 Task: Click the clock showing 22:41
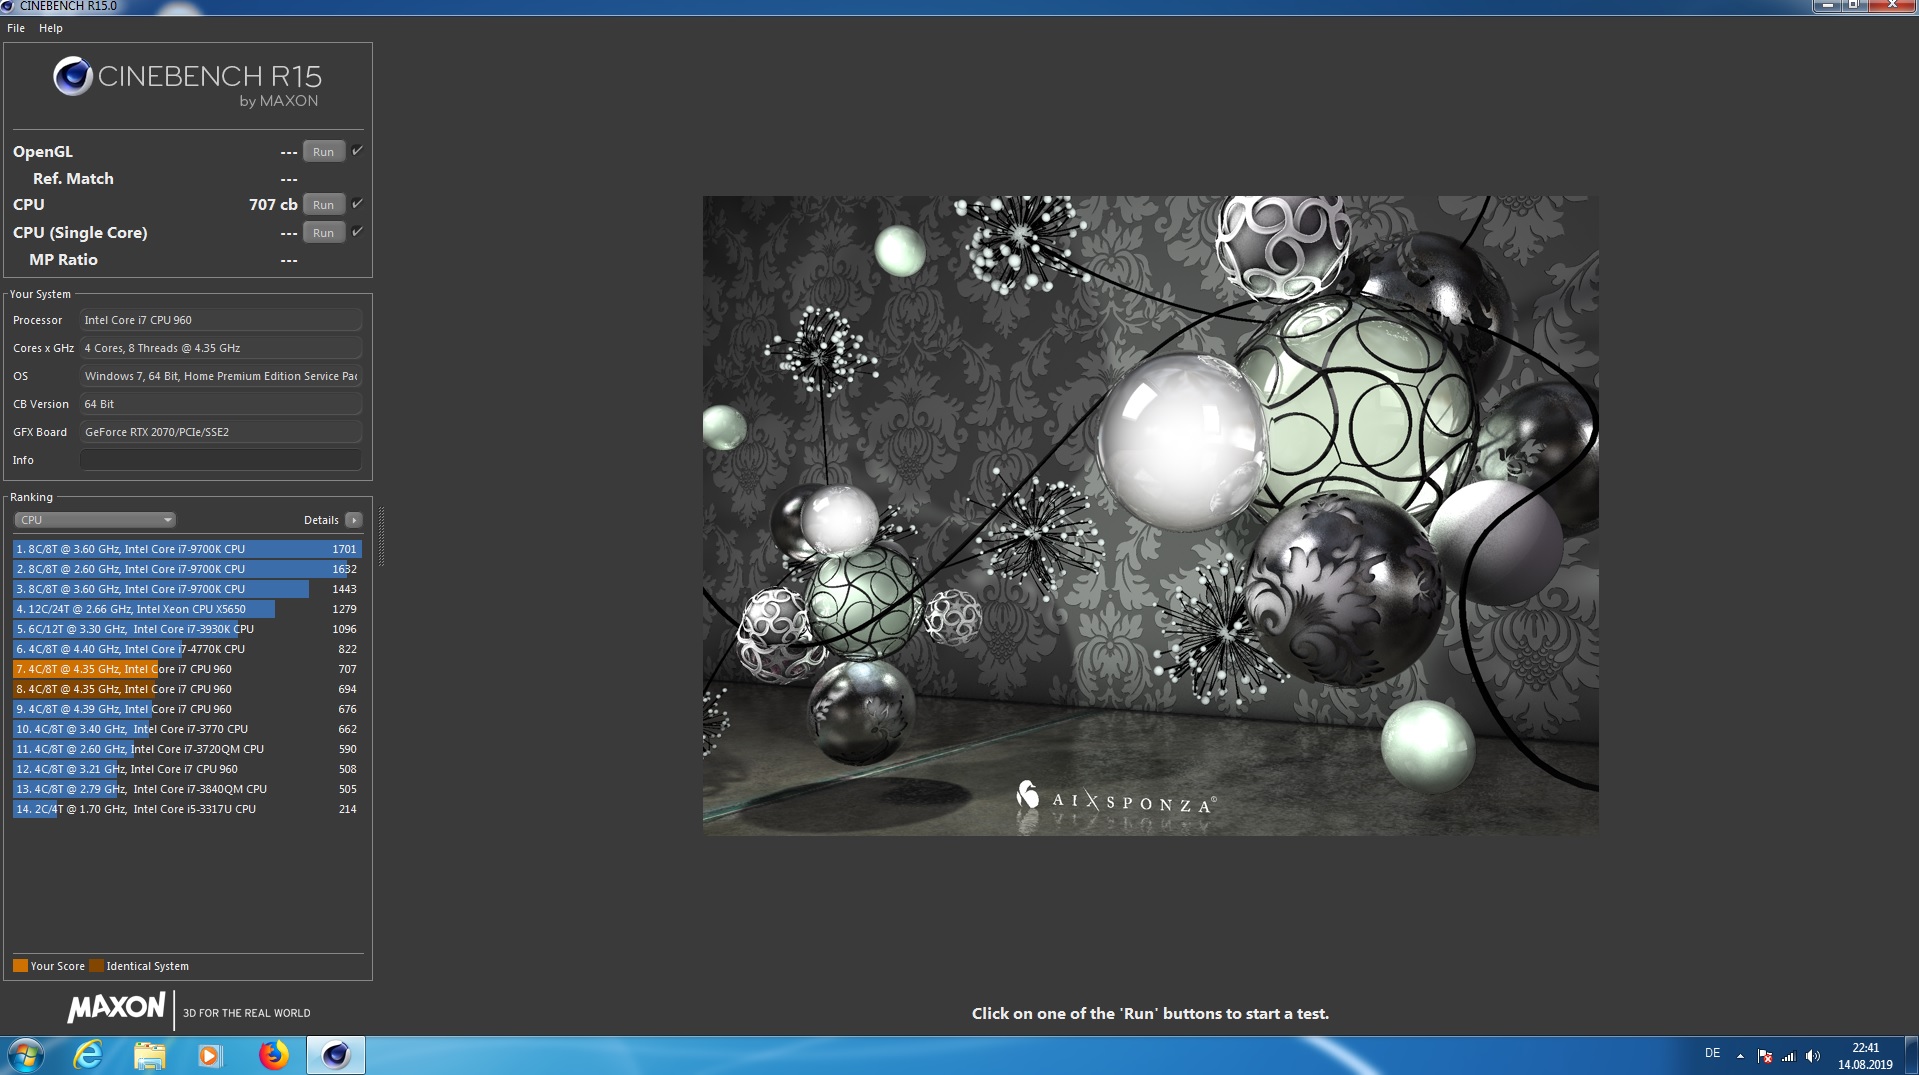1865,1056
